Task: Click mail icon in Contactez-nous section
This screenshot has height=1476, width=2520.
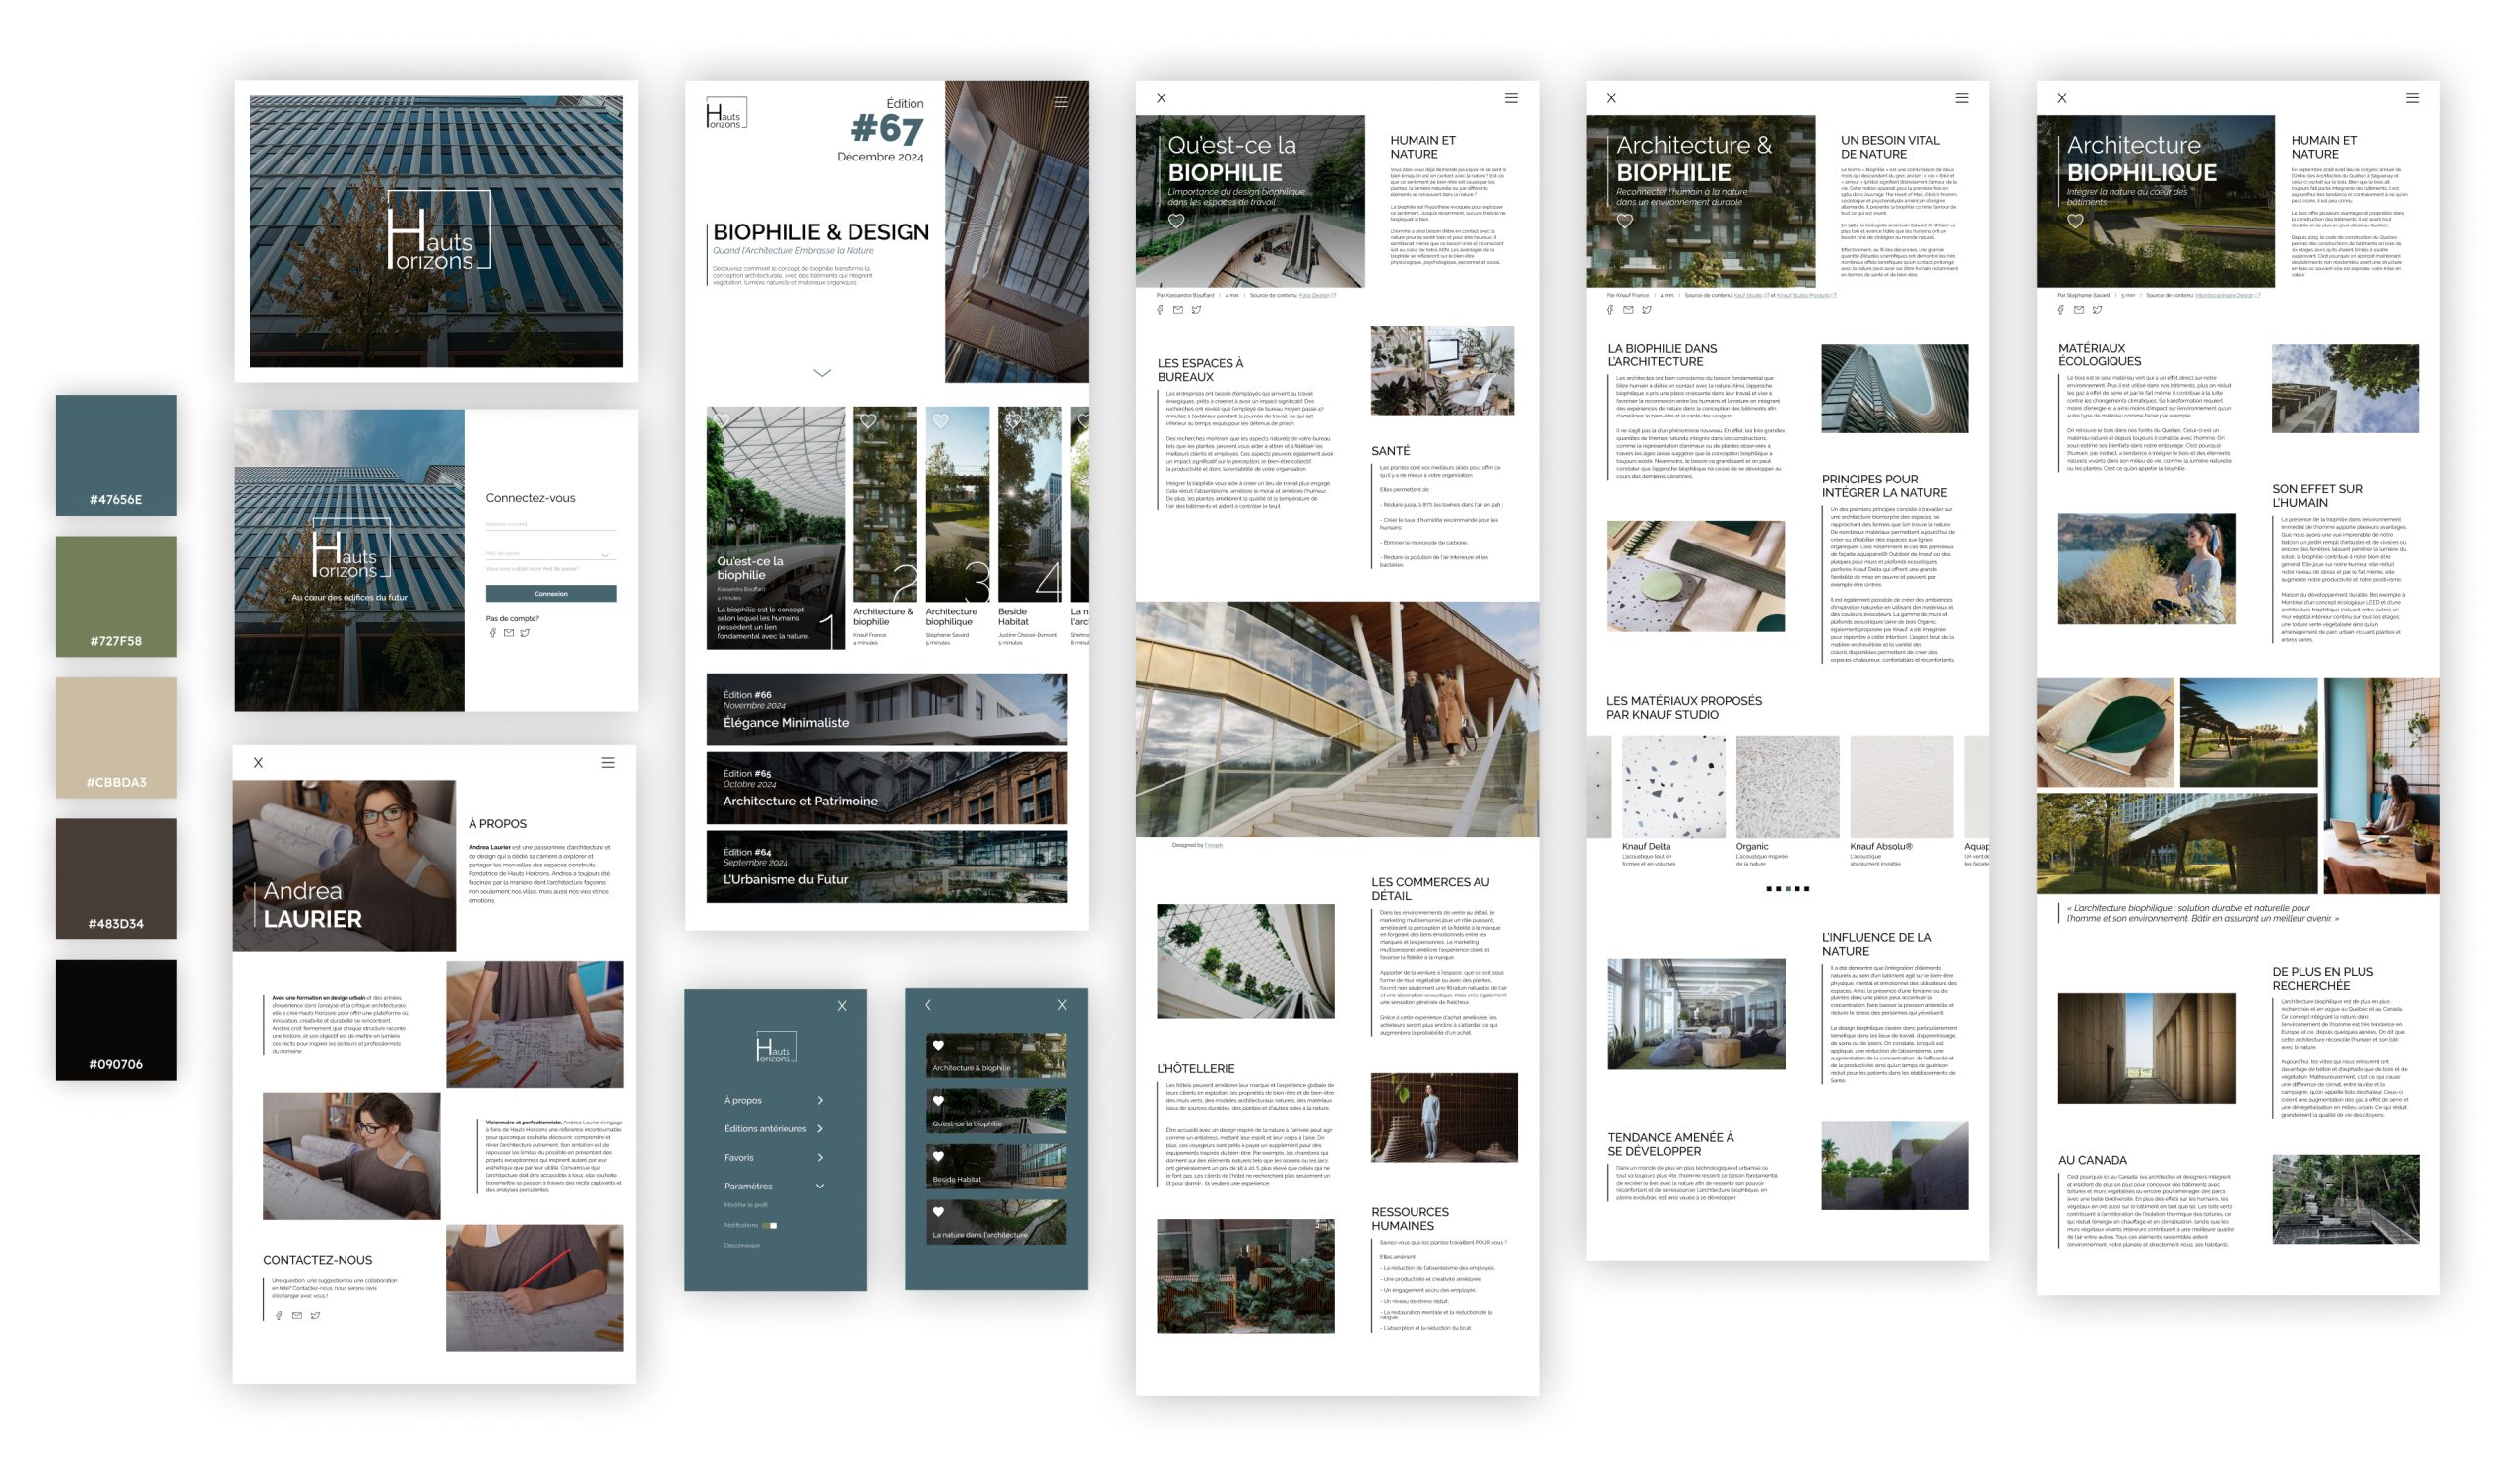Action: (297, 1316)
